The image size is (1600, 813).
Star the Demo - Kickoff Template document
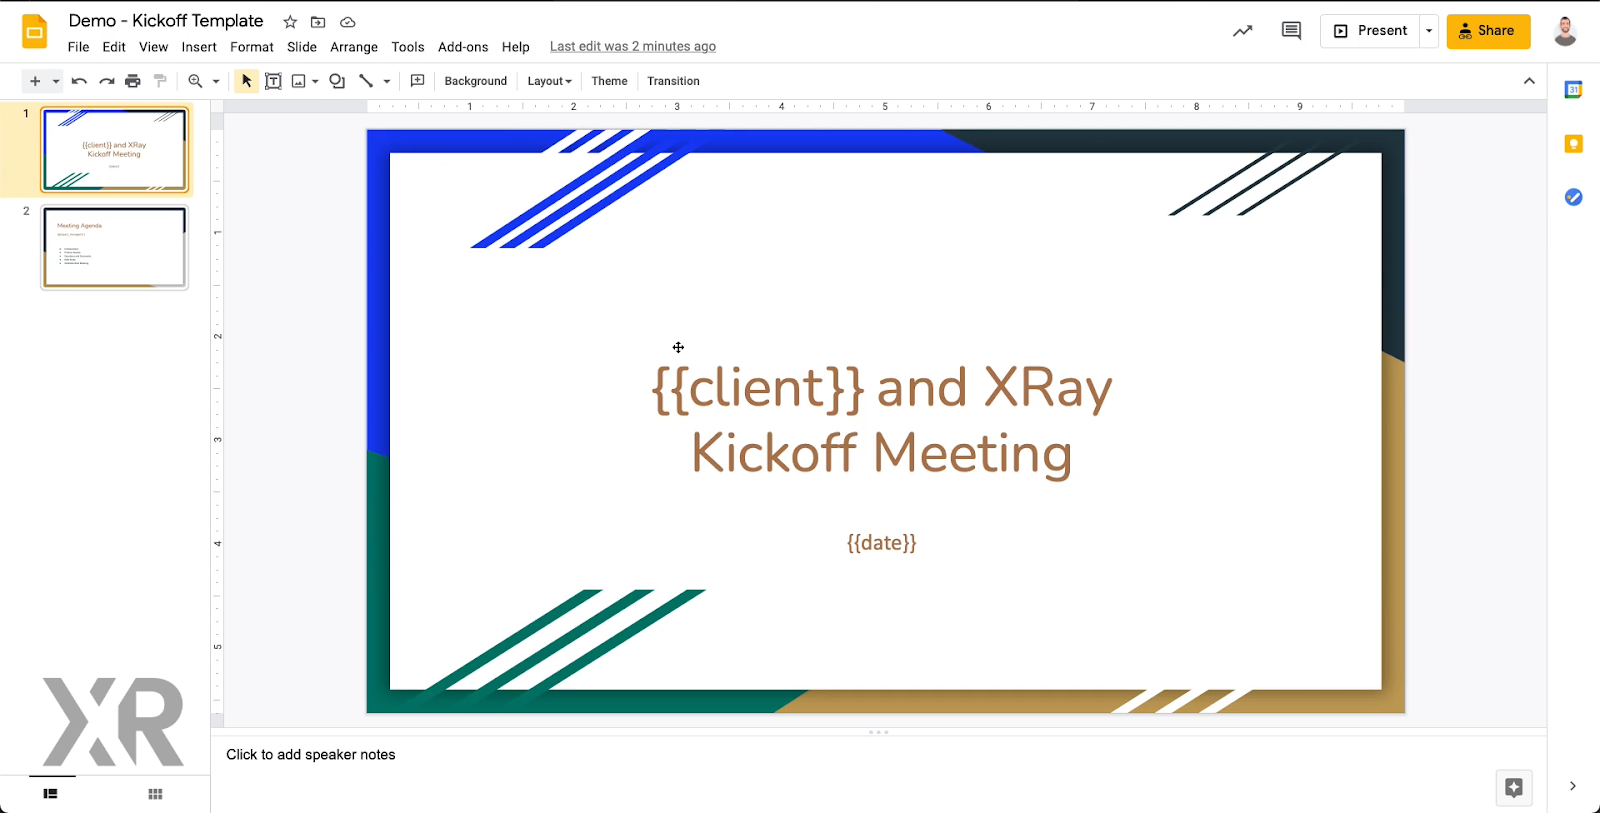click(x=290, y=22)
